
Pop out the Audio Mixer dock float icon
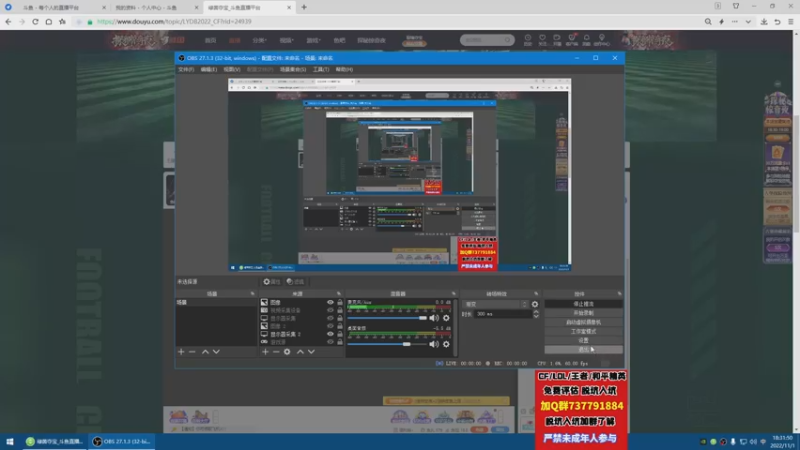[454, 294]
